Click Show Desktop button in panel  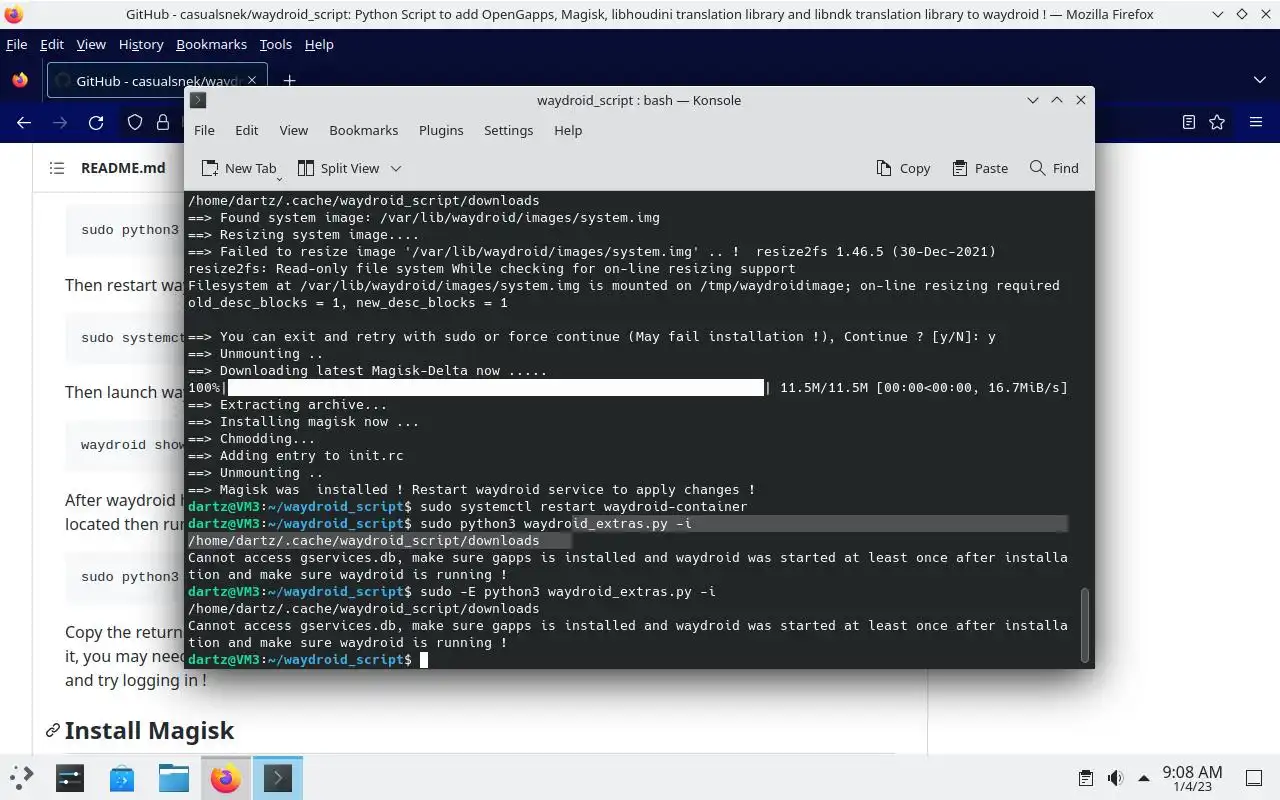tap(1254, 777)
